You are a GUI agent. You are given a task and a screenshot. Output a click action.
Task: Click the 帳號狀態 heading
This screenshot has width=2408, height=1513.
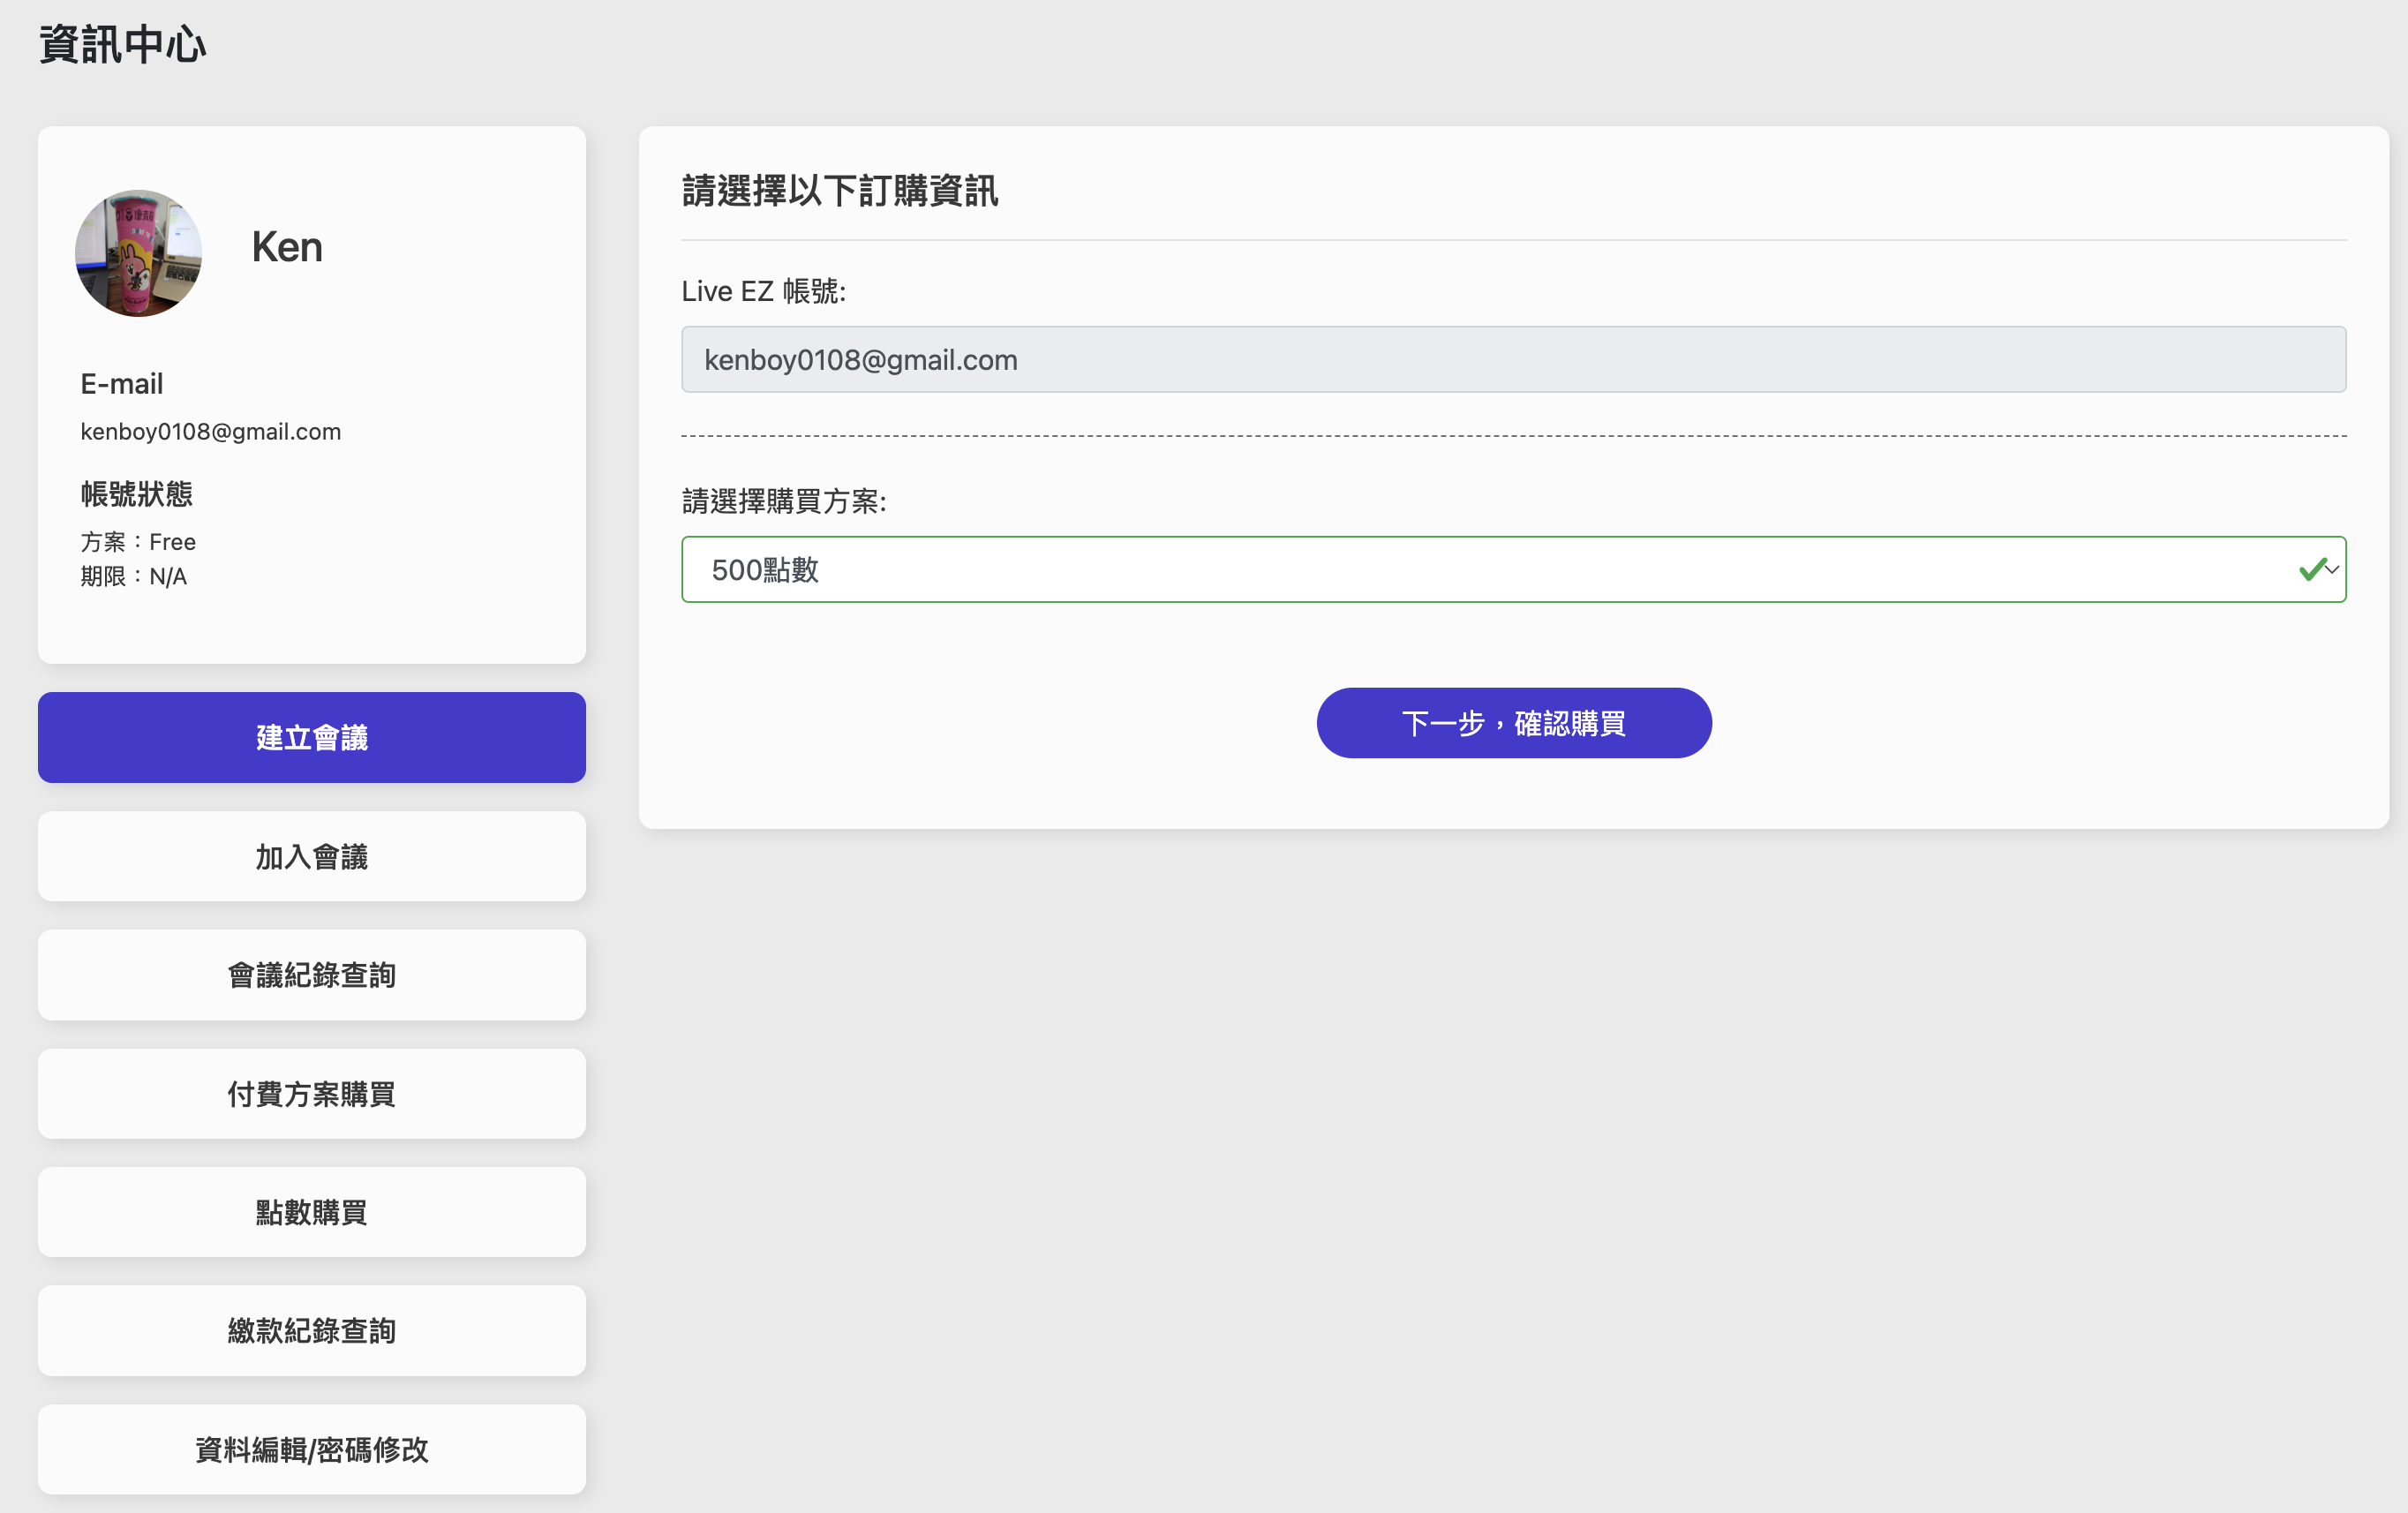136,494
